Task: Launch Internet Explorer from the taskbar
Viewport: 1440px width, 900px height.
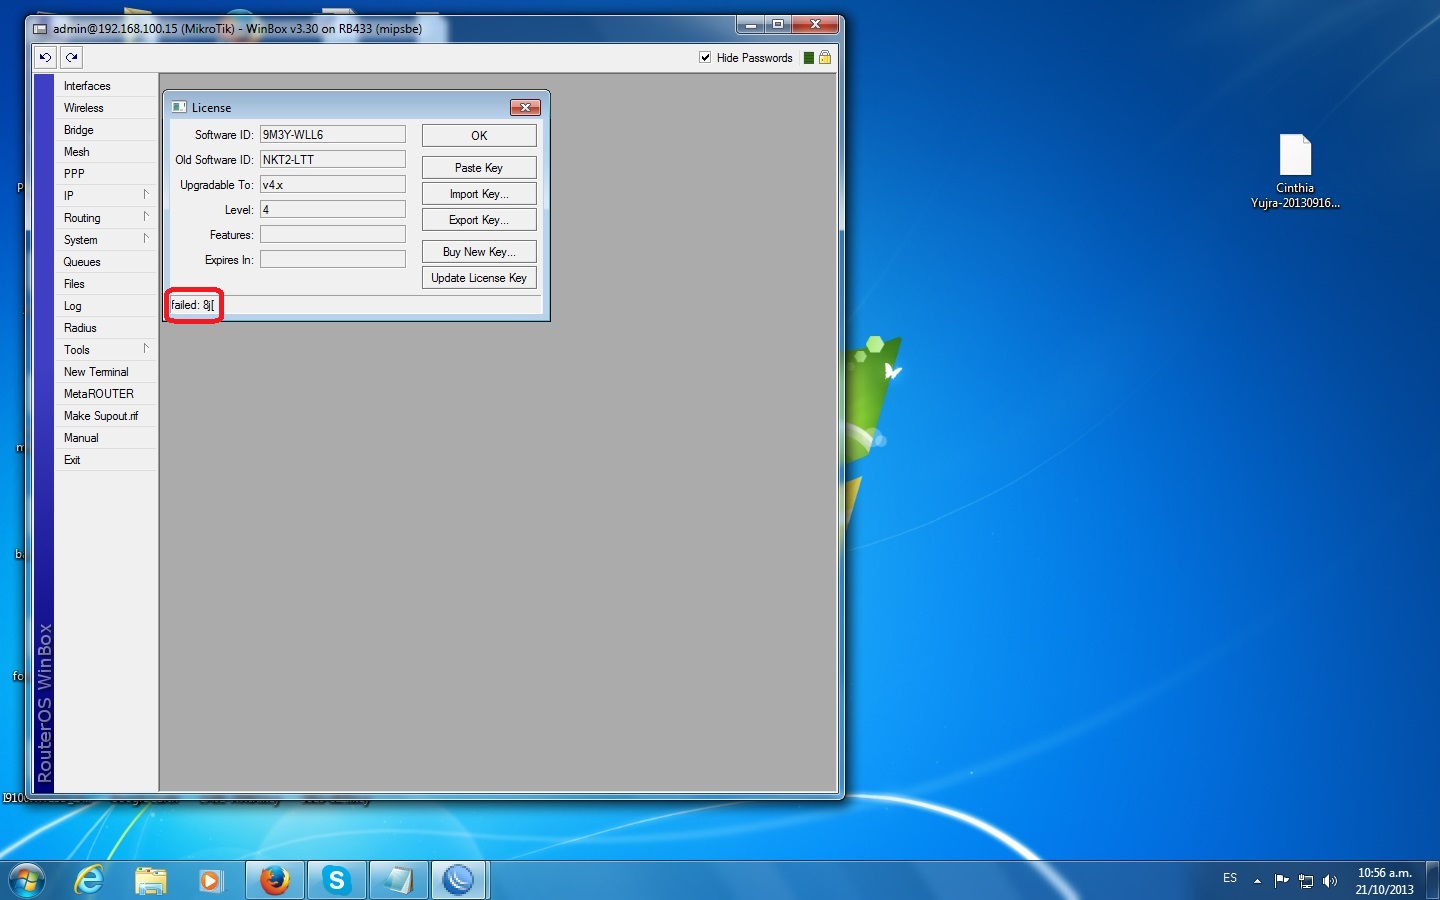Action: 90,880
